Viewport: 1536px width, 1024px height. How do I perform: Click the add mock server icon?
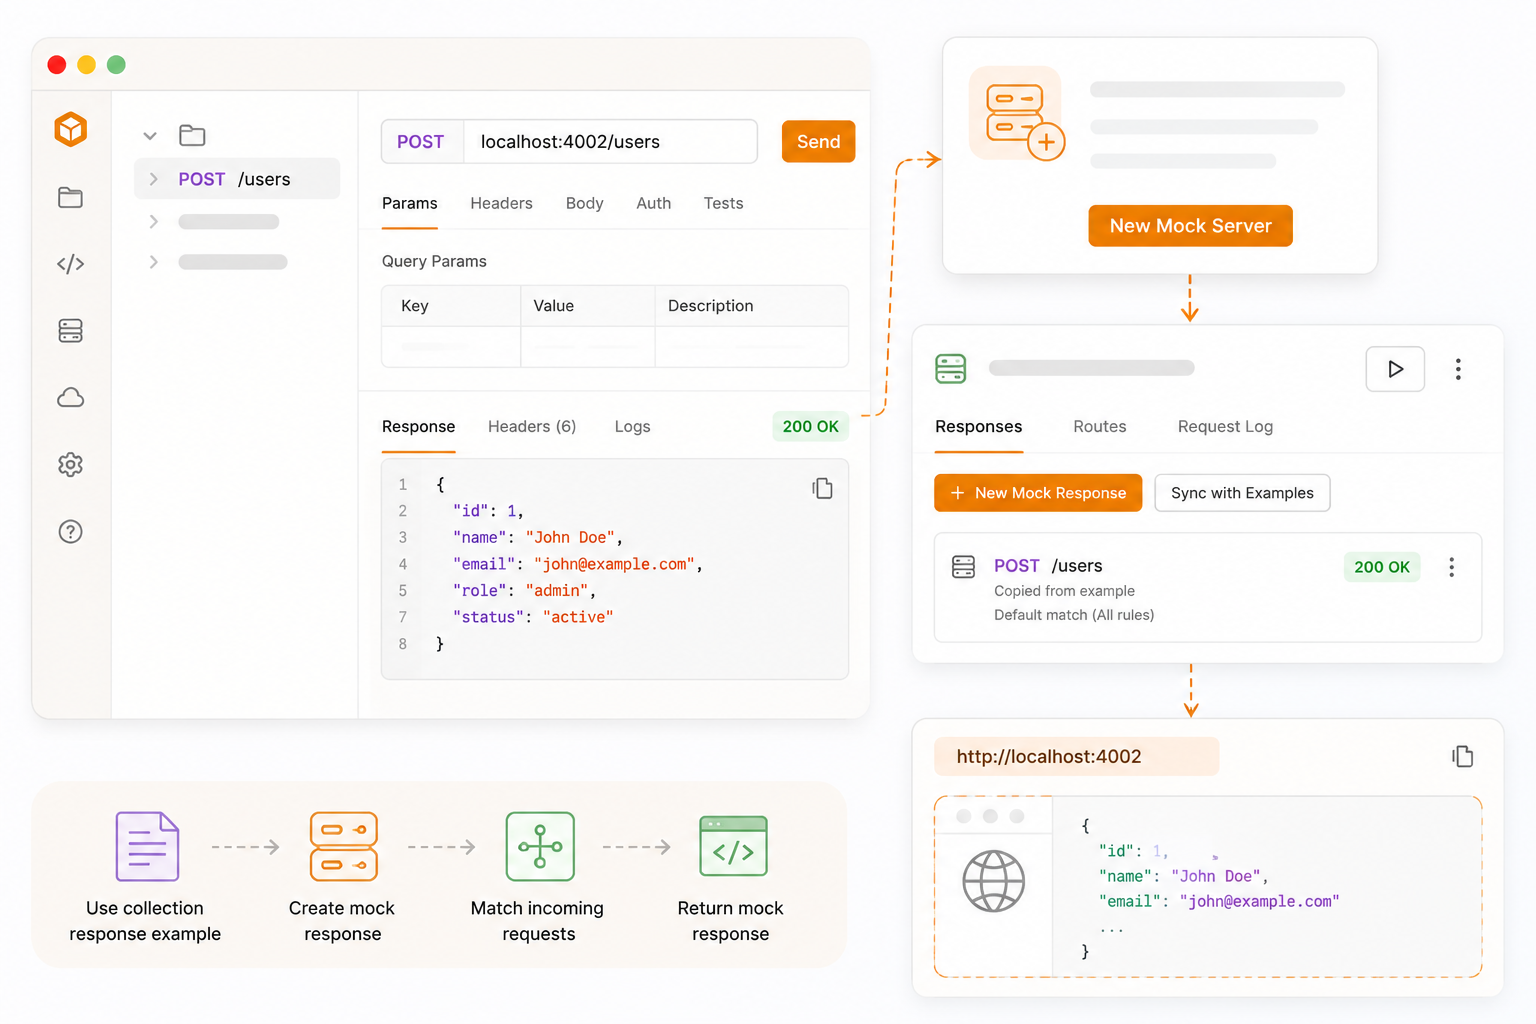click(1017, 113)
